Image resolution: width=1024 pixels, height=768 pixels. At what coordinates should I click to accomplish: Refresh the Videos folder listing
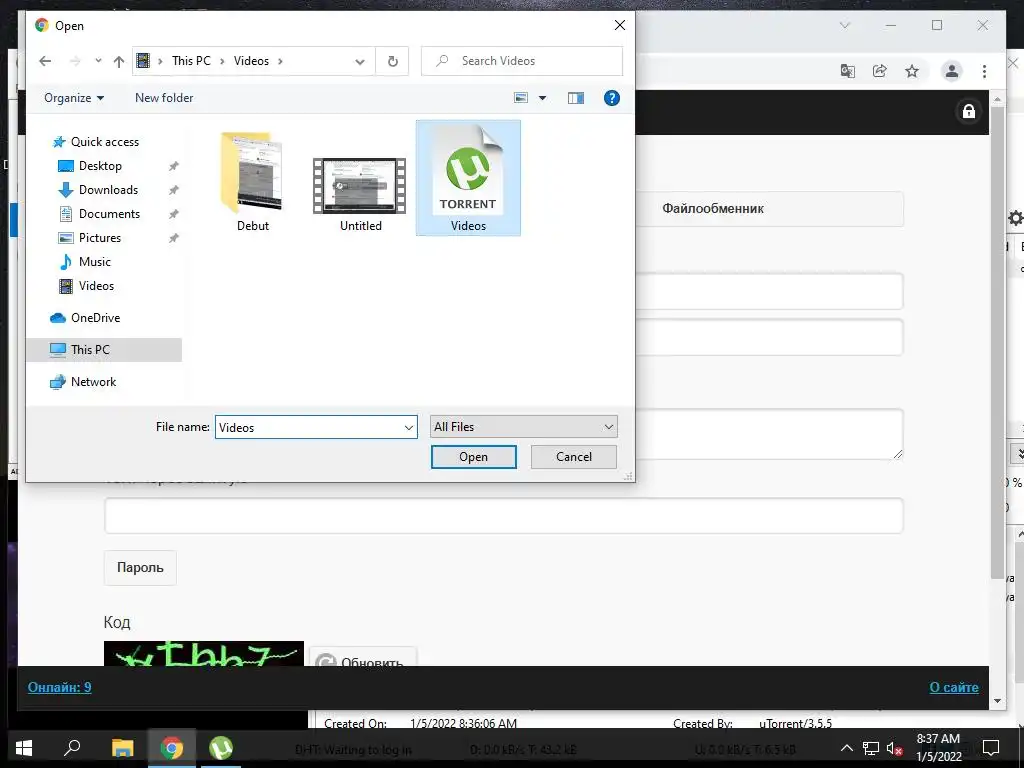[x=392, y=61]
